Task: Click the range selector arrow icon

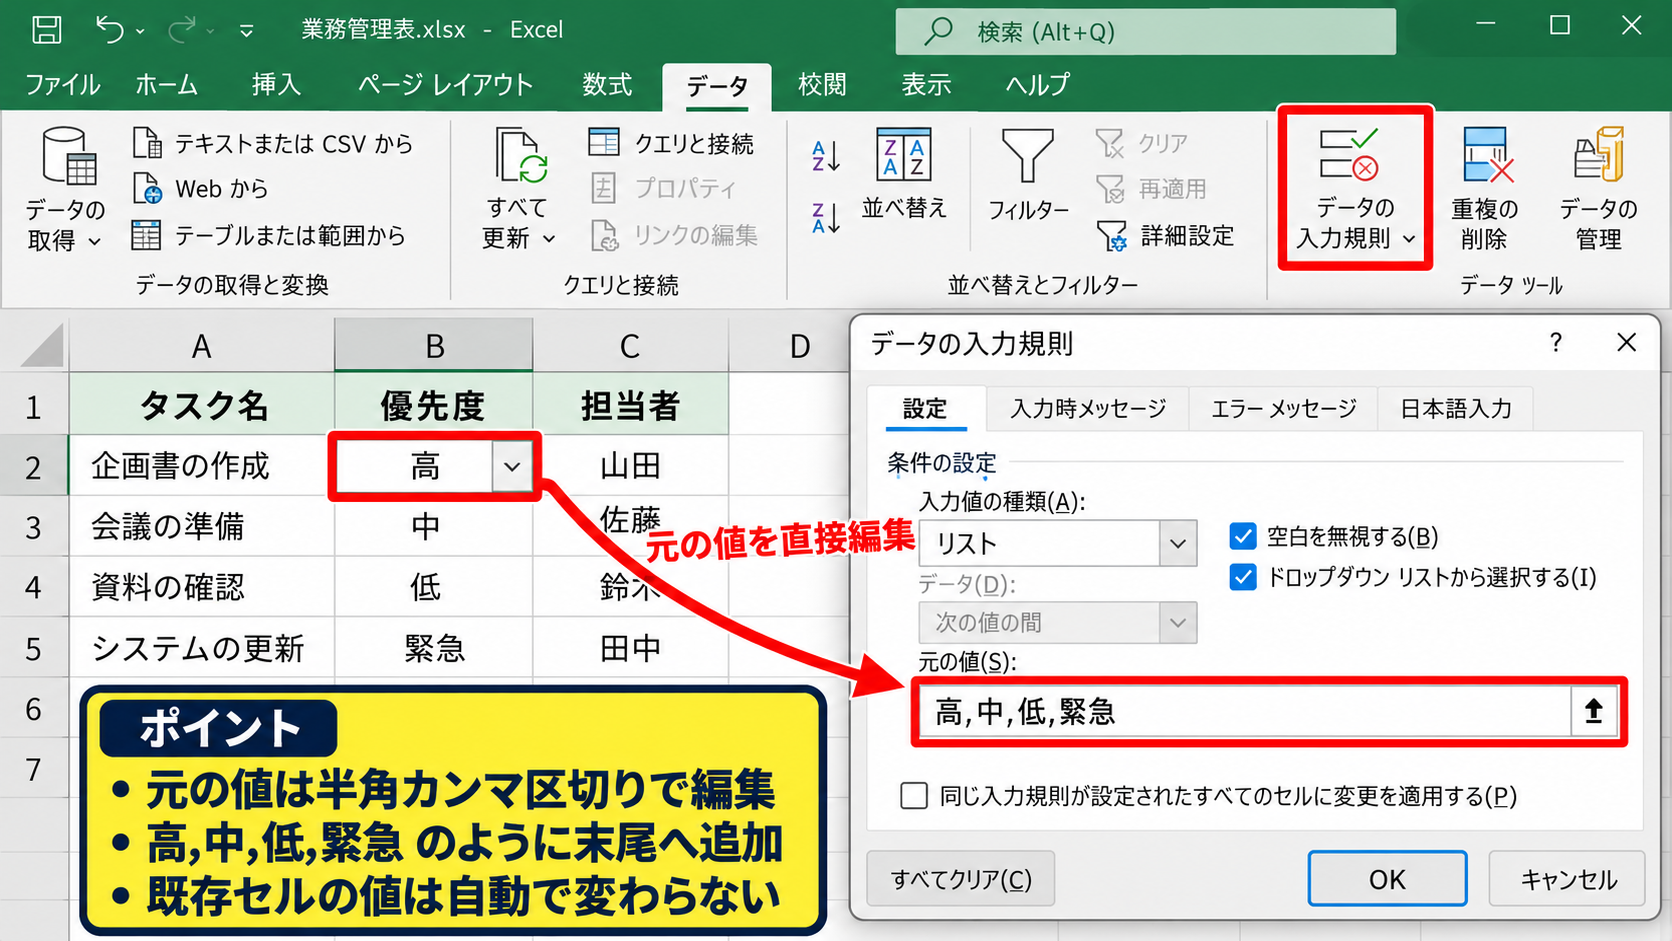Action: (x=1594, y=711)
